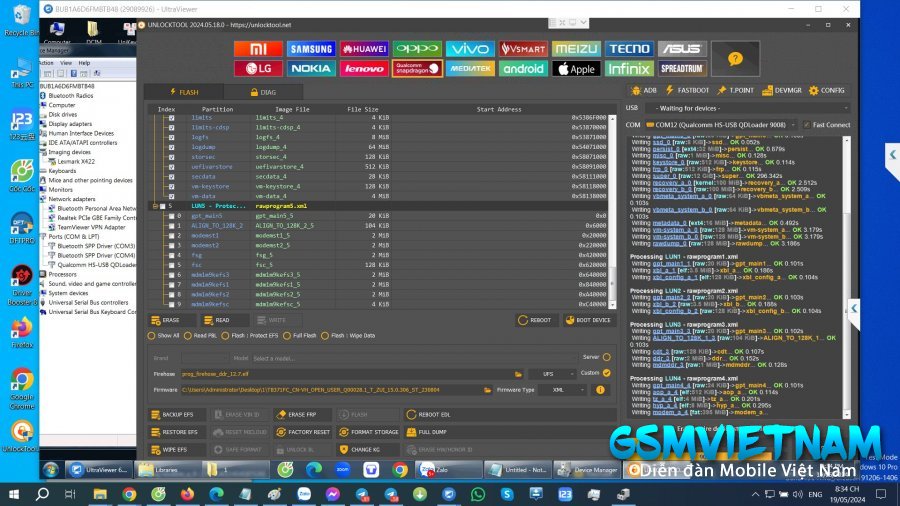This screenshot has height=506, width=900.
Task: Click the FACTORY RESET button
Action: (x=302, y=432)
